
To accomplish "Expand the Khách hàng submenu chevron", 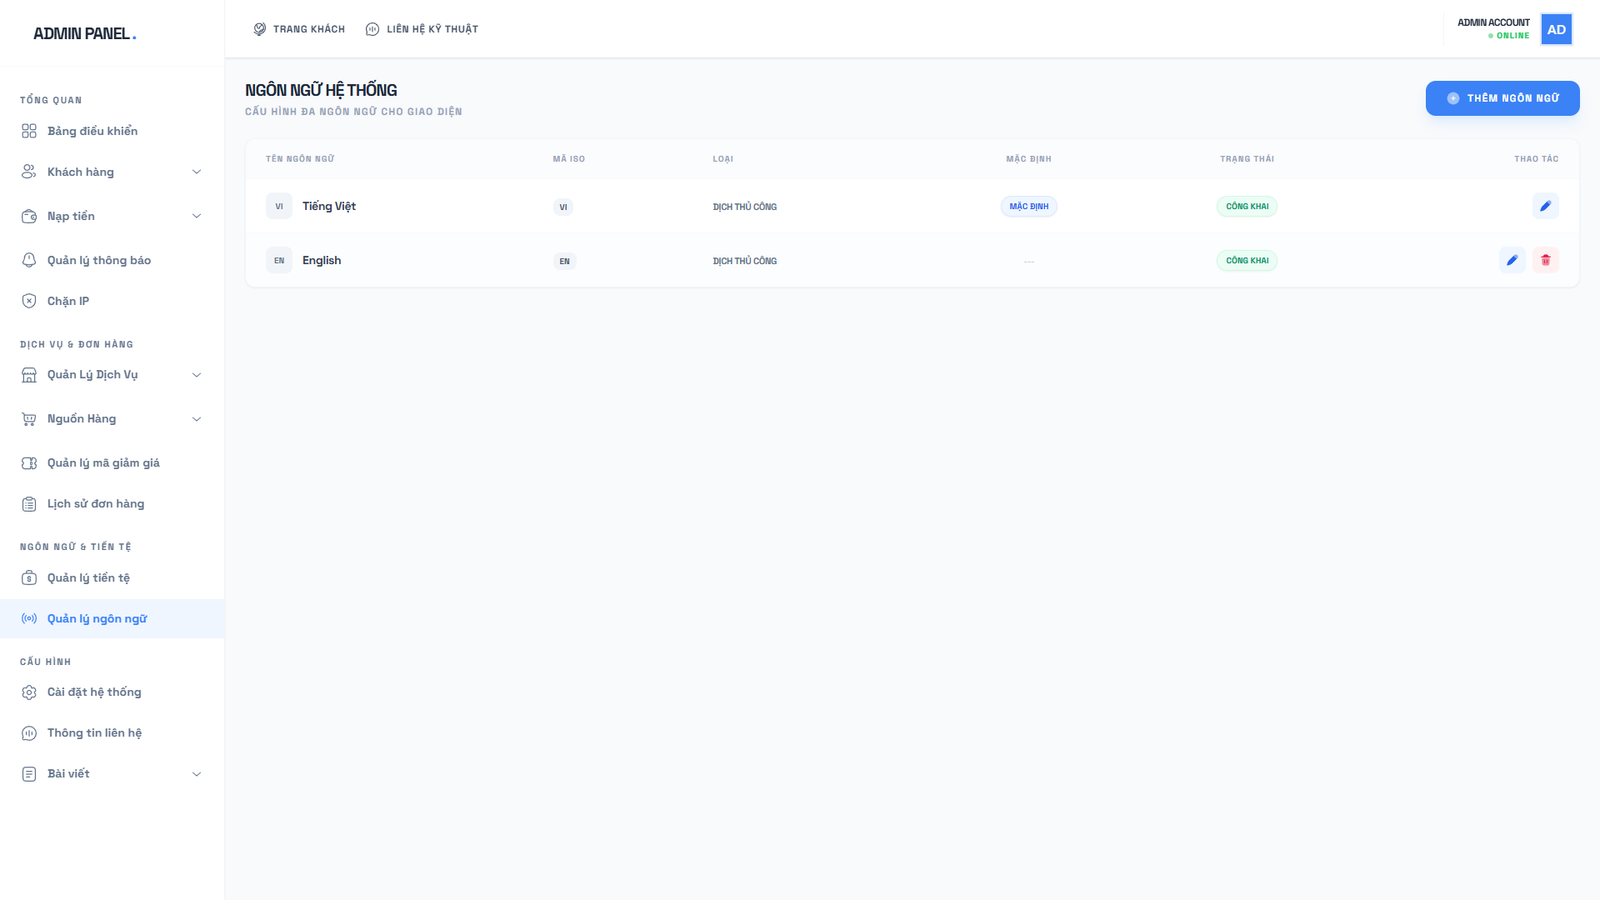I will (x=196, y=172).
